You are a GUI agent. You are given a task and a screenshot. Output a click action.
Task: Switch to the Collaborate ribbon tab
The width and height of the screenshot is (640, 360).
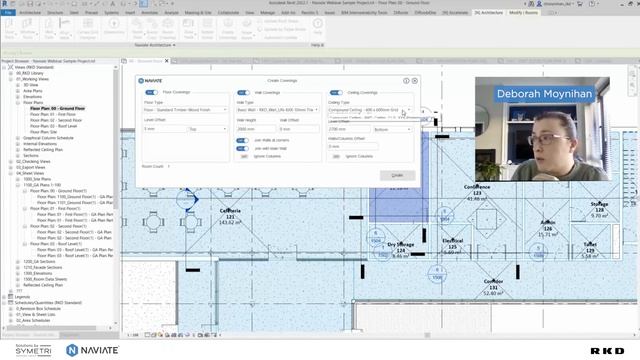pyautogui.click(x=228, y=13)
